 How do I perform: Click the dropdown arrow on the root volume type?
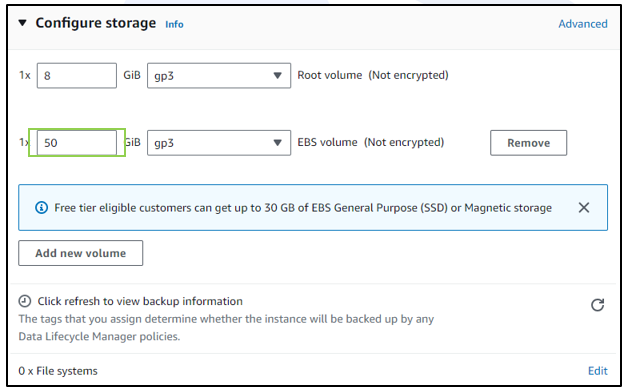[277, 75]
